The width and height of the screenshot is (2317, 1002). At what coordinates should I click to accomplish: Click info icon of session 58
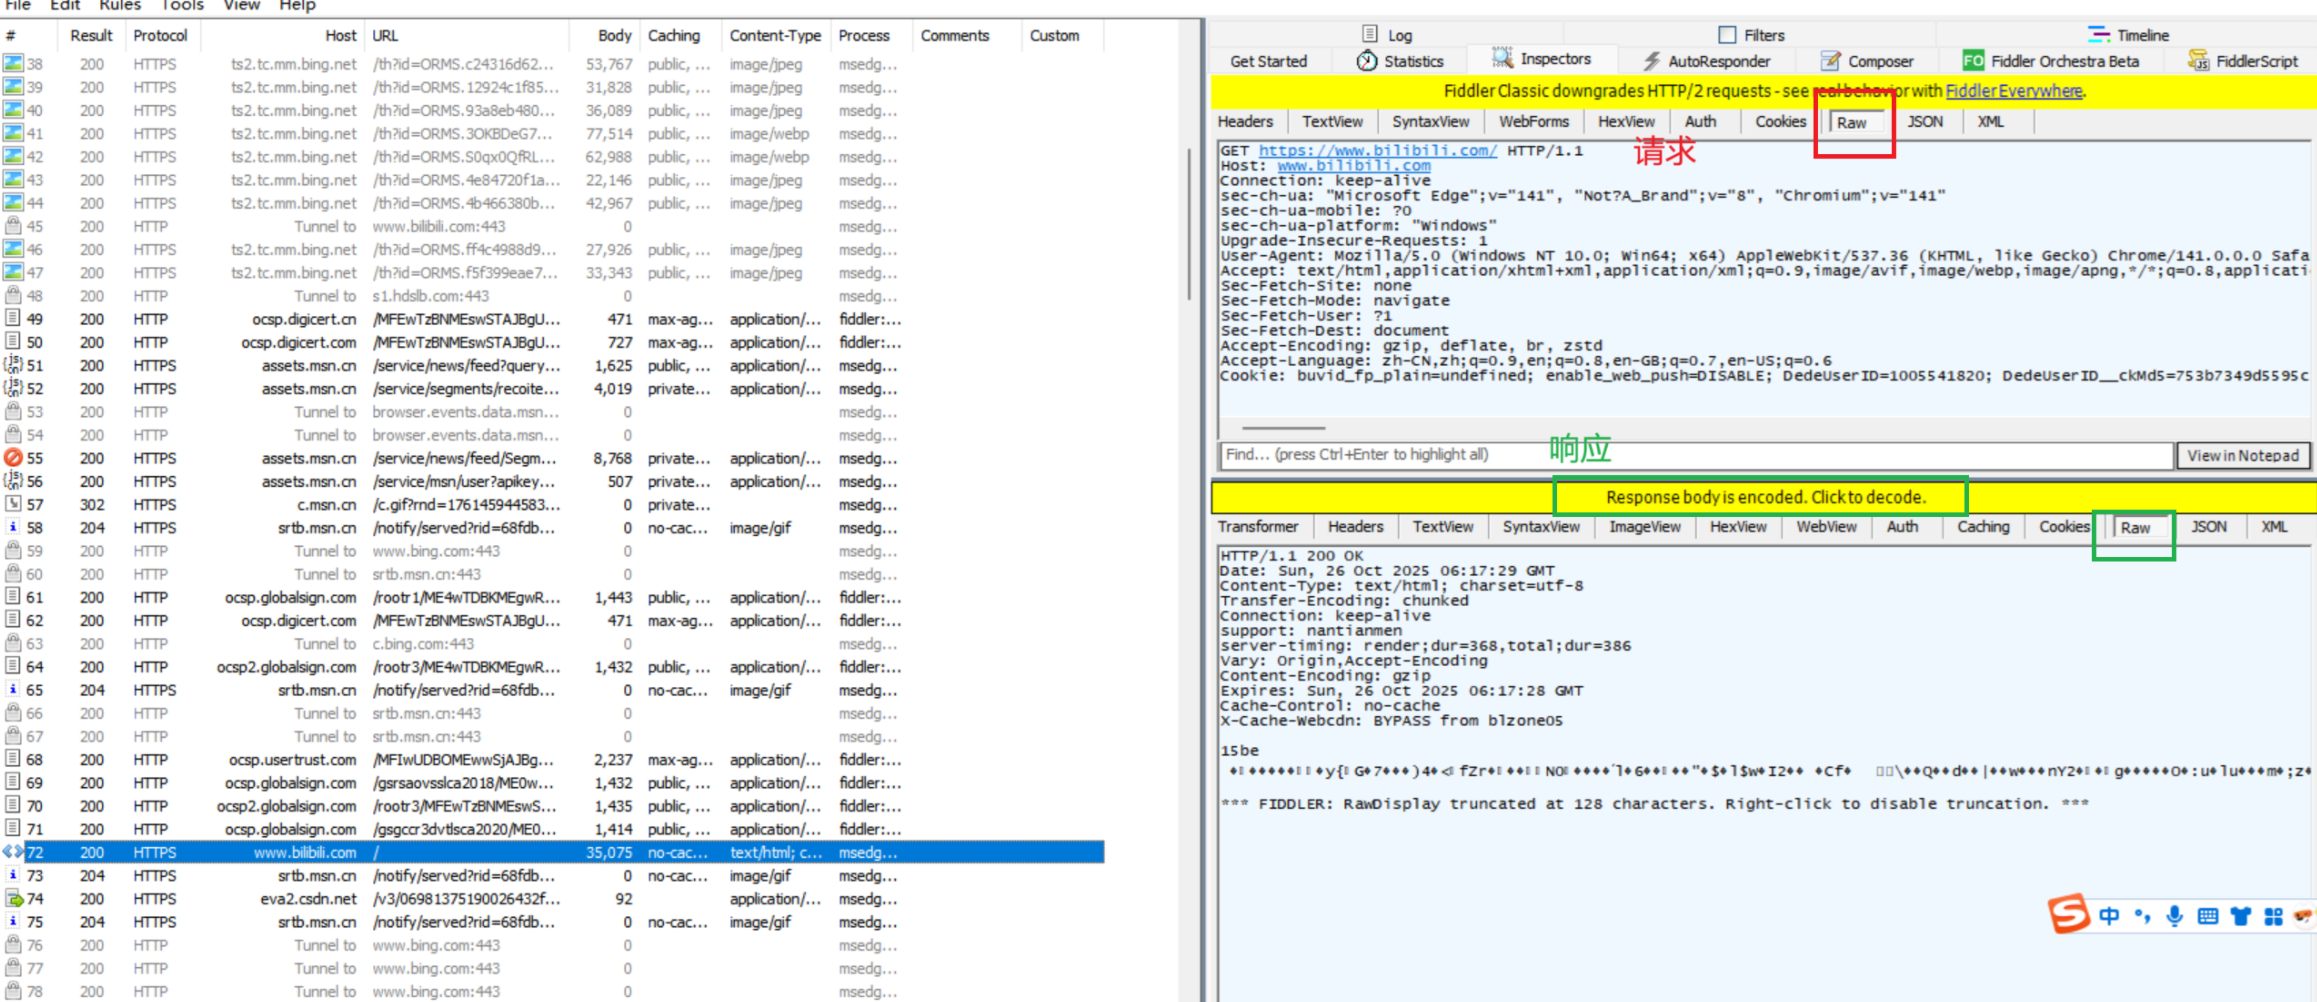click(13, 527)
